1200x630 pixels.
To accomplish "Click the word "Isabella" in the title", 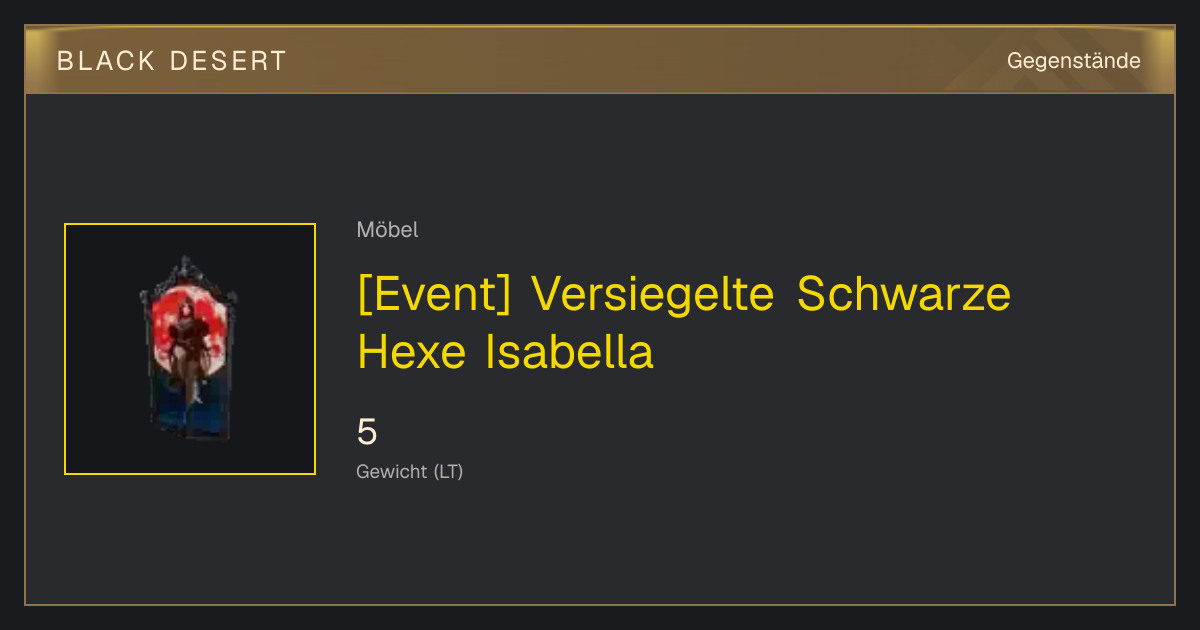I will coord(569,352).
